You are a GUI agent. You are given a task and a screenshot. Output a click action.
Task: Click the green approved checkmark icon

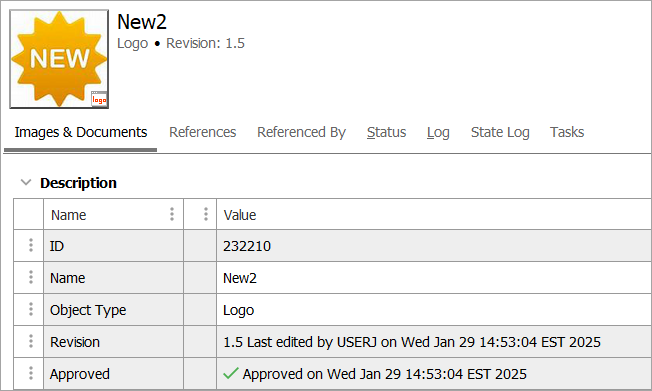[x=231, y=374]
